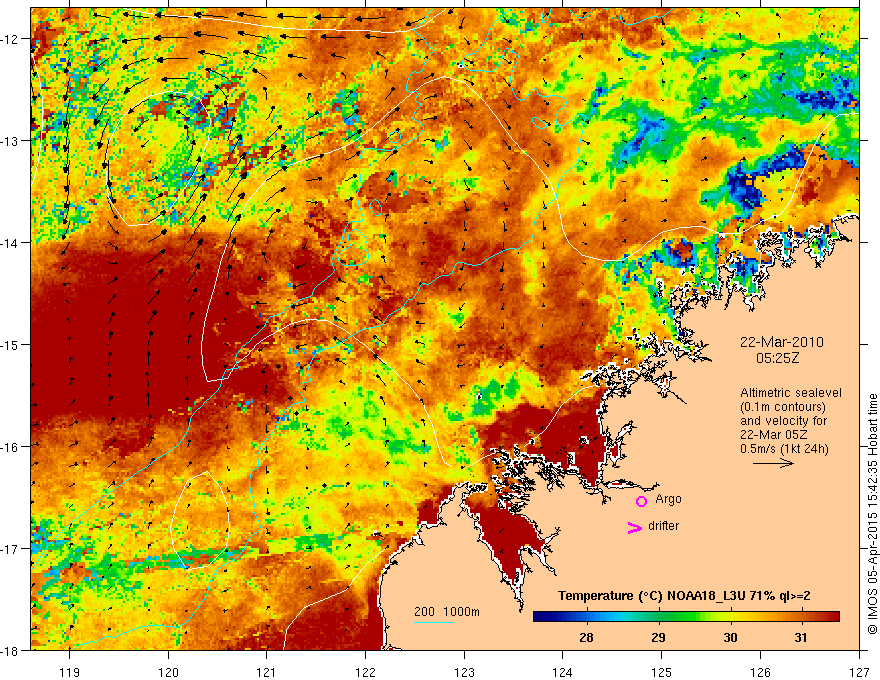Click longitude axis label 121
Screen dimensions: 880x680
267,672
